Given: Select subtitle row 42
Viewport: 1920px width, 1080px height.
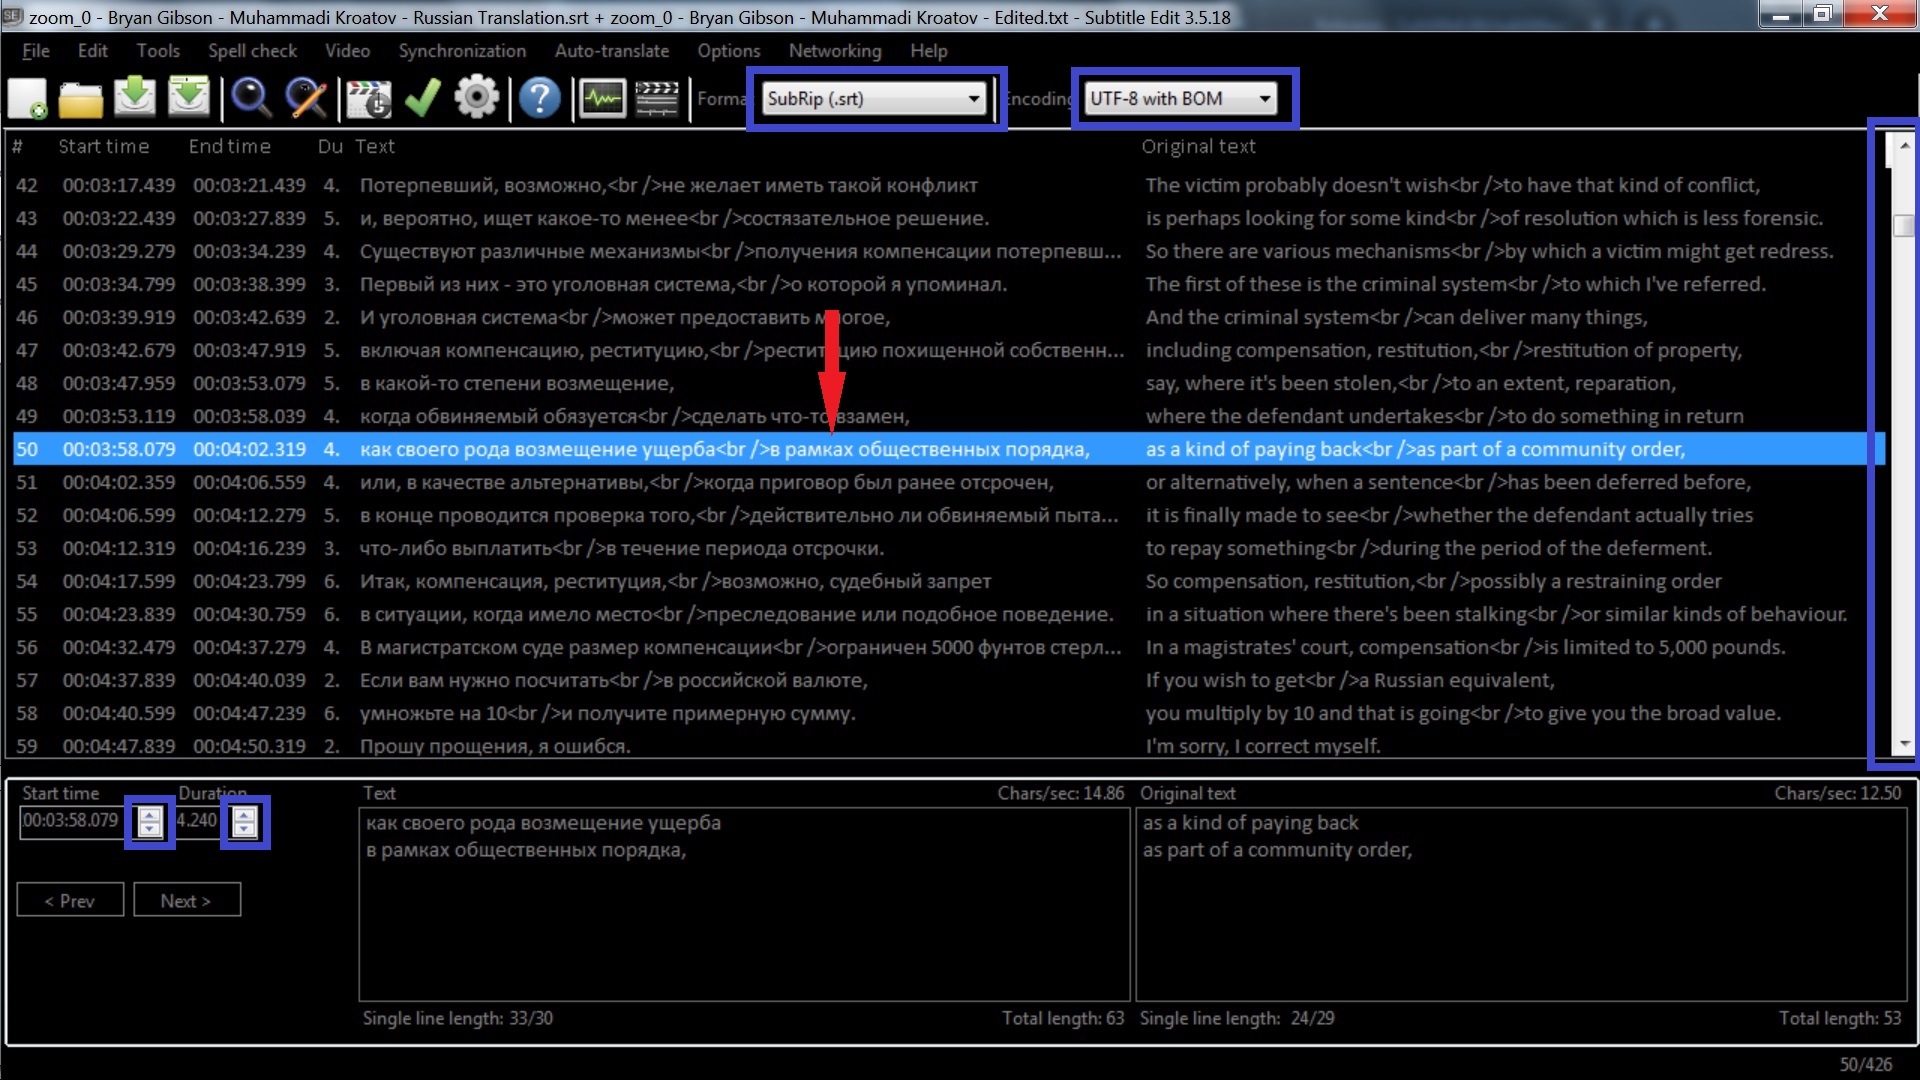Looking at the screenshot, I should click(x=948, y=185).
